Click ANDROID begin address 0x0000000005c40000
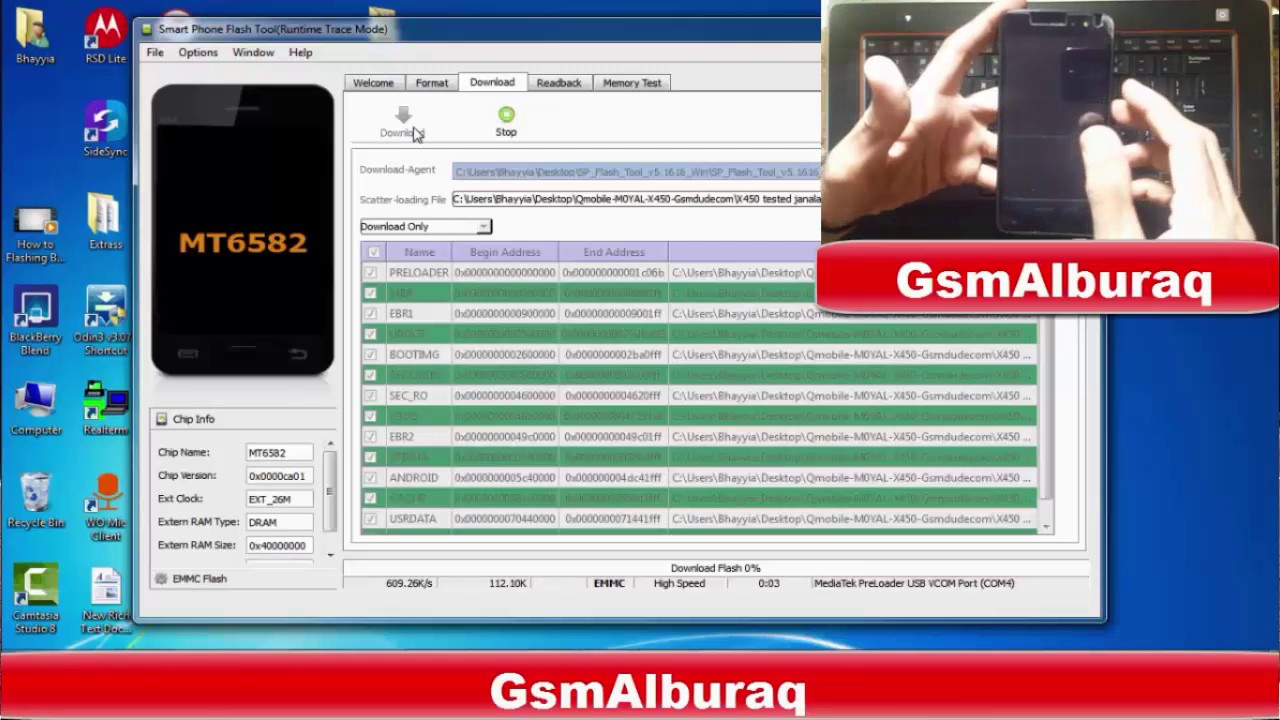This screenshot has height=720, width=1280. click(x=505, y=478)
